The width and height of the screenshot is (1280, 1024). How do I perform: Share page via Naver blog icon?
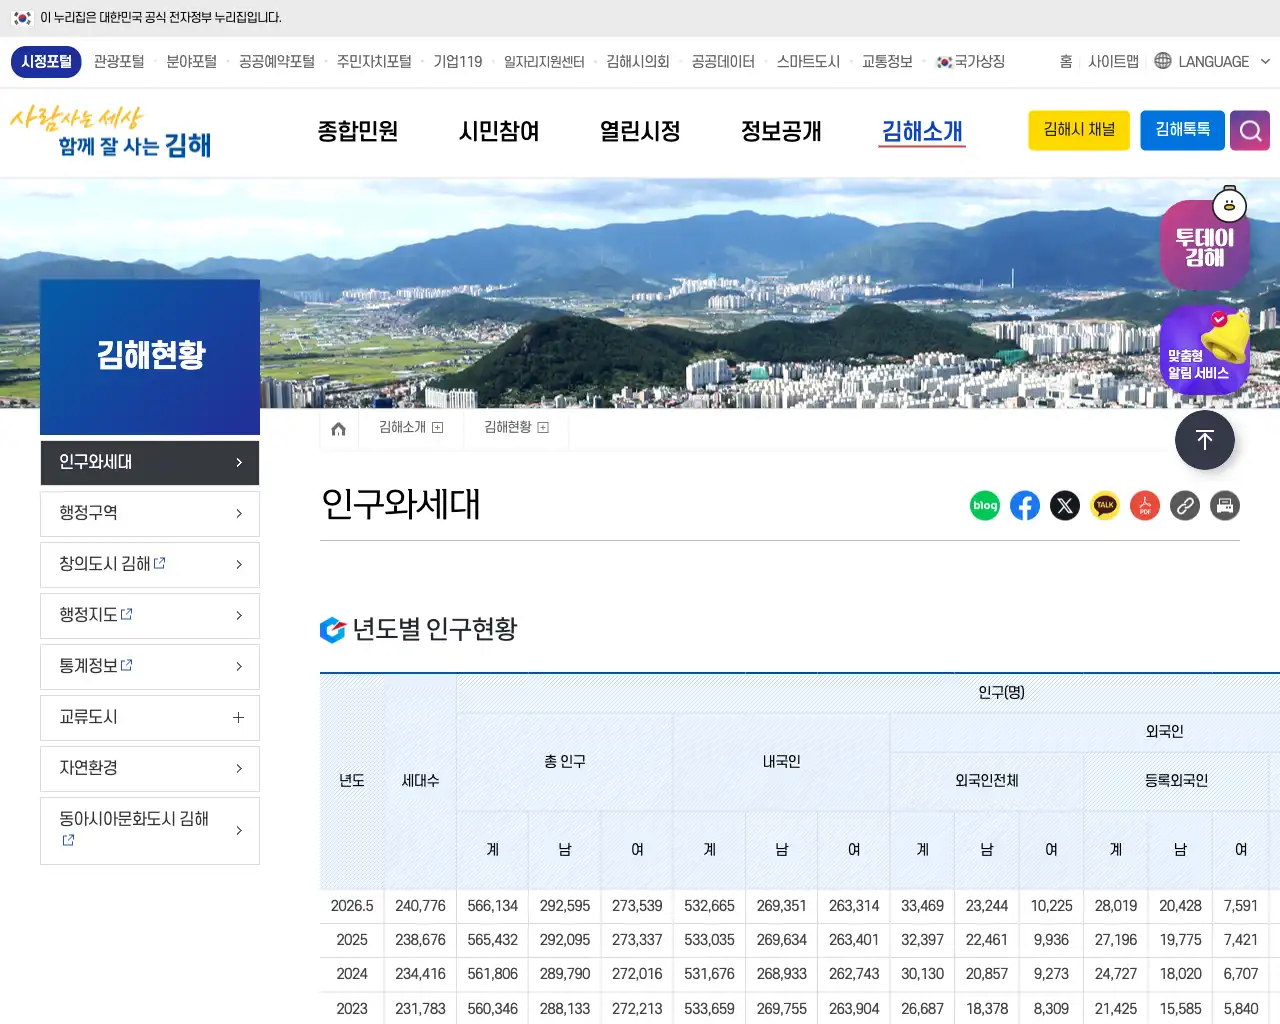point(985,506)
